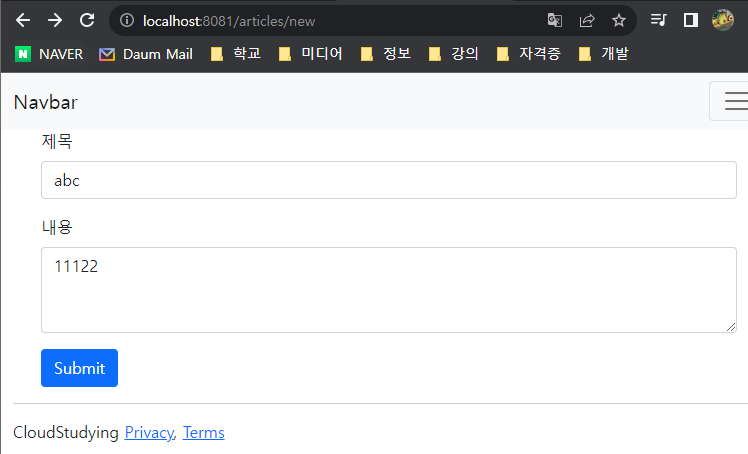Open the media control icon

pyautogui.click(x=658, y=20)
